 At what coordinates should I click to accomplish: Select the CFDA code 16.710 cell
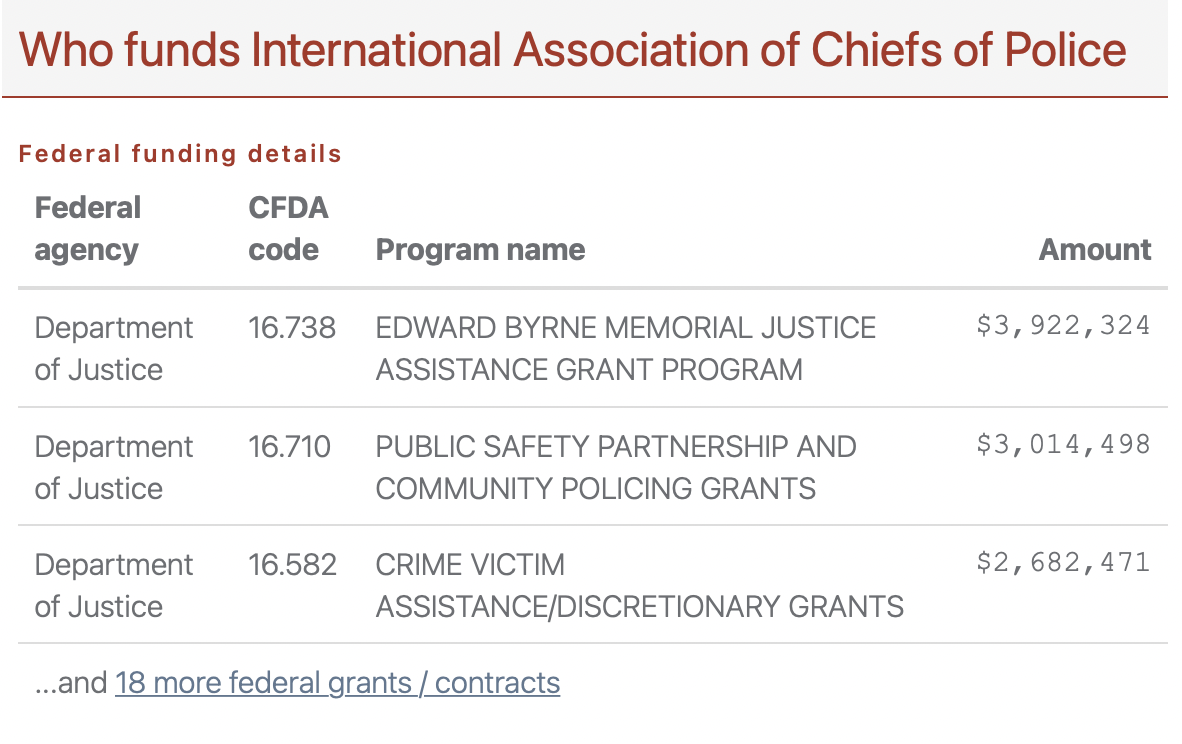[x=289, y=447]
